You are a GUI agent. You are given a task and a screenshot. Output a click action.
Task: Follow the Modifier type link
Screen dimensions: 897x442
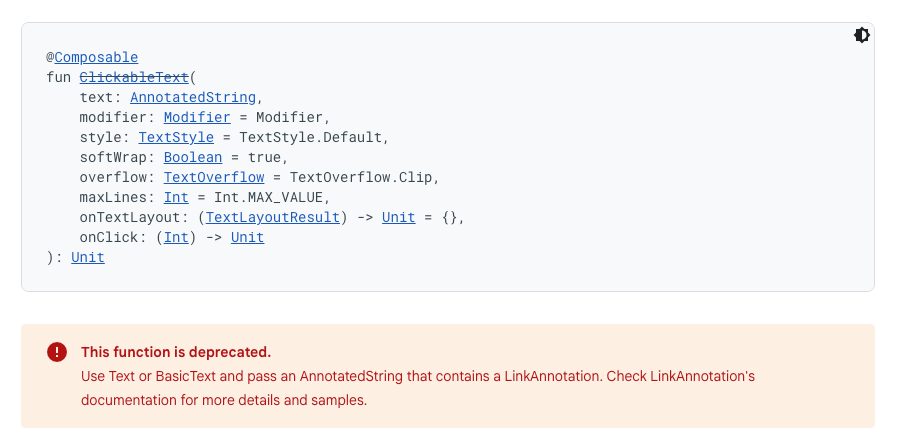point(197,117)
